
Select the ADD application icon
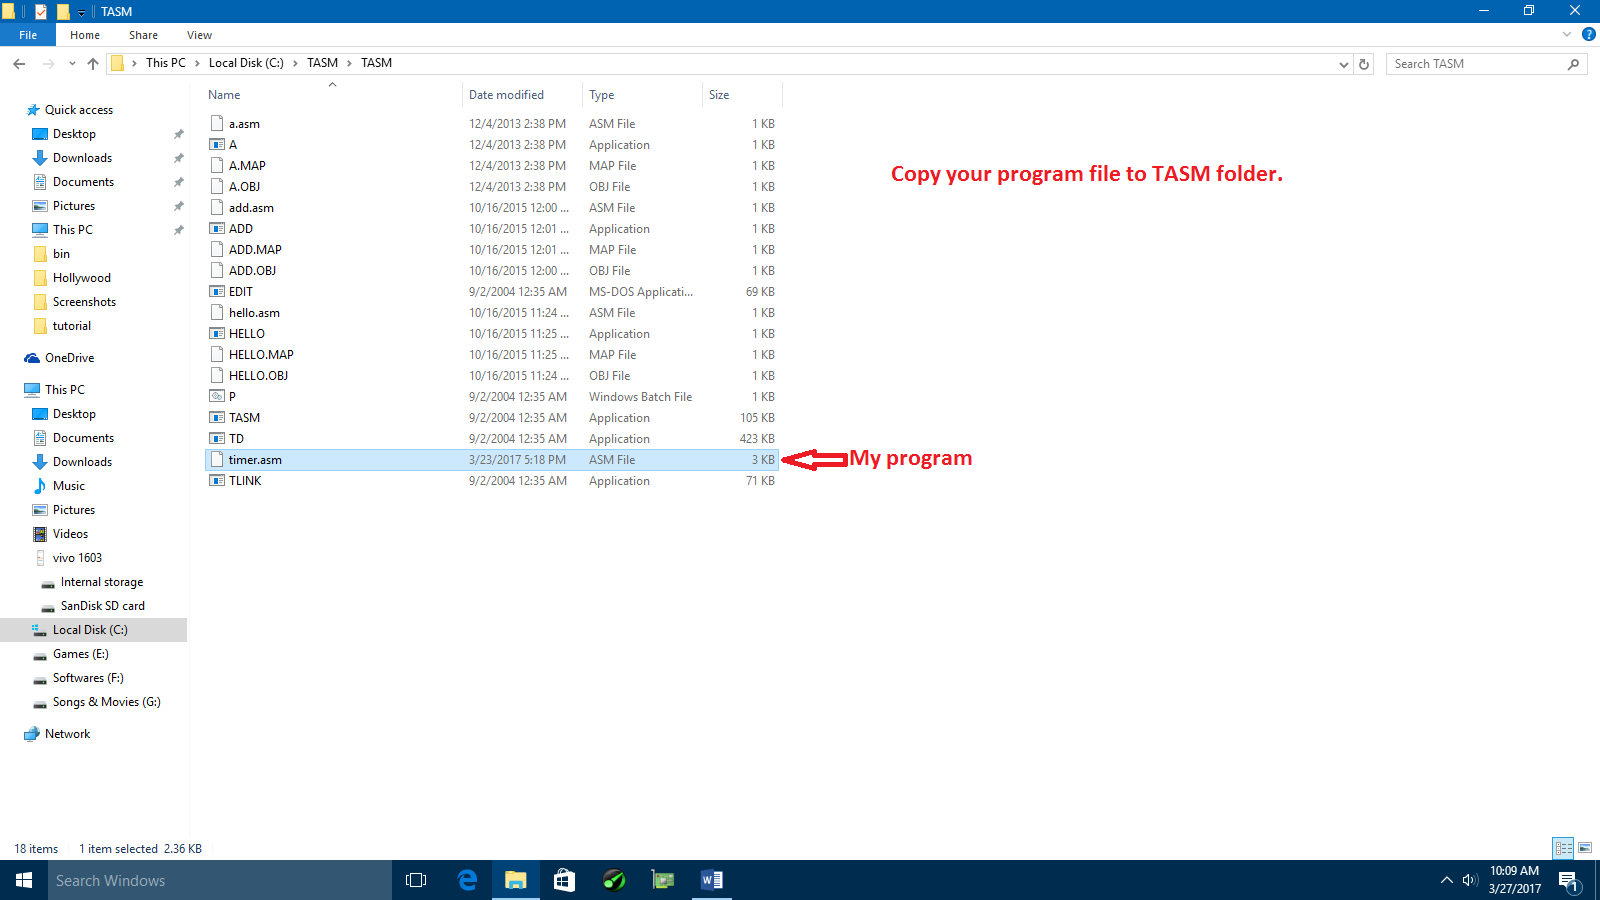coord(217,229)
